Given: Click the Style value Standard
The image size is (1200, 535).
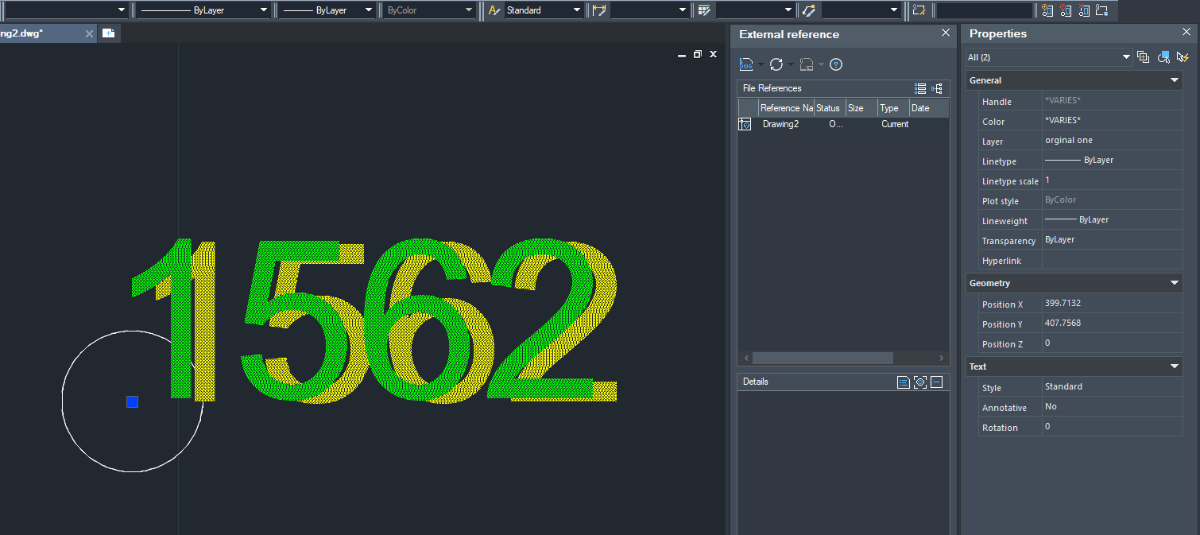Looking at the screenshot, I should (1112, 386).
